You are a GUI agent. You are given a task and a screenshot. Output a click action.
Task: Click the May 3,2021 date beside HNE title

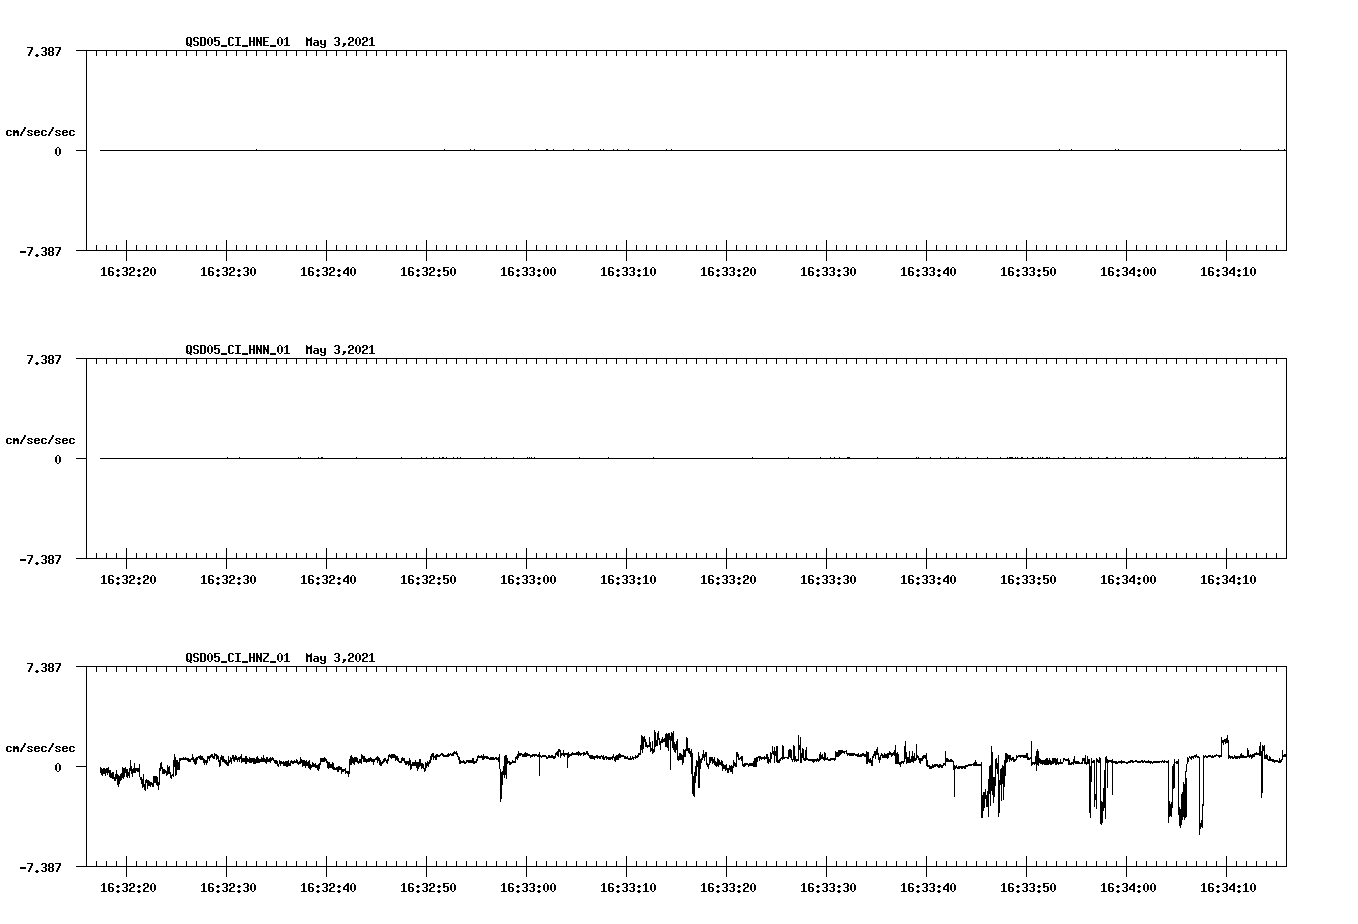[x=340, y=42]
